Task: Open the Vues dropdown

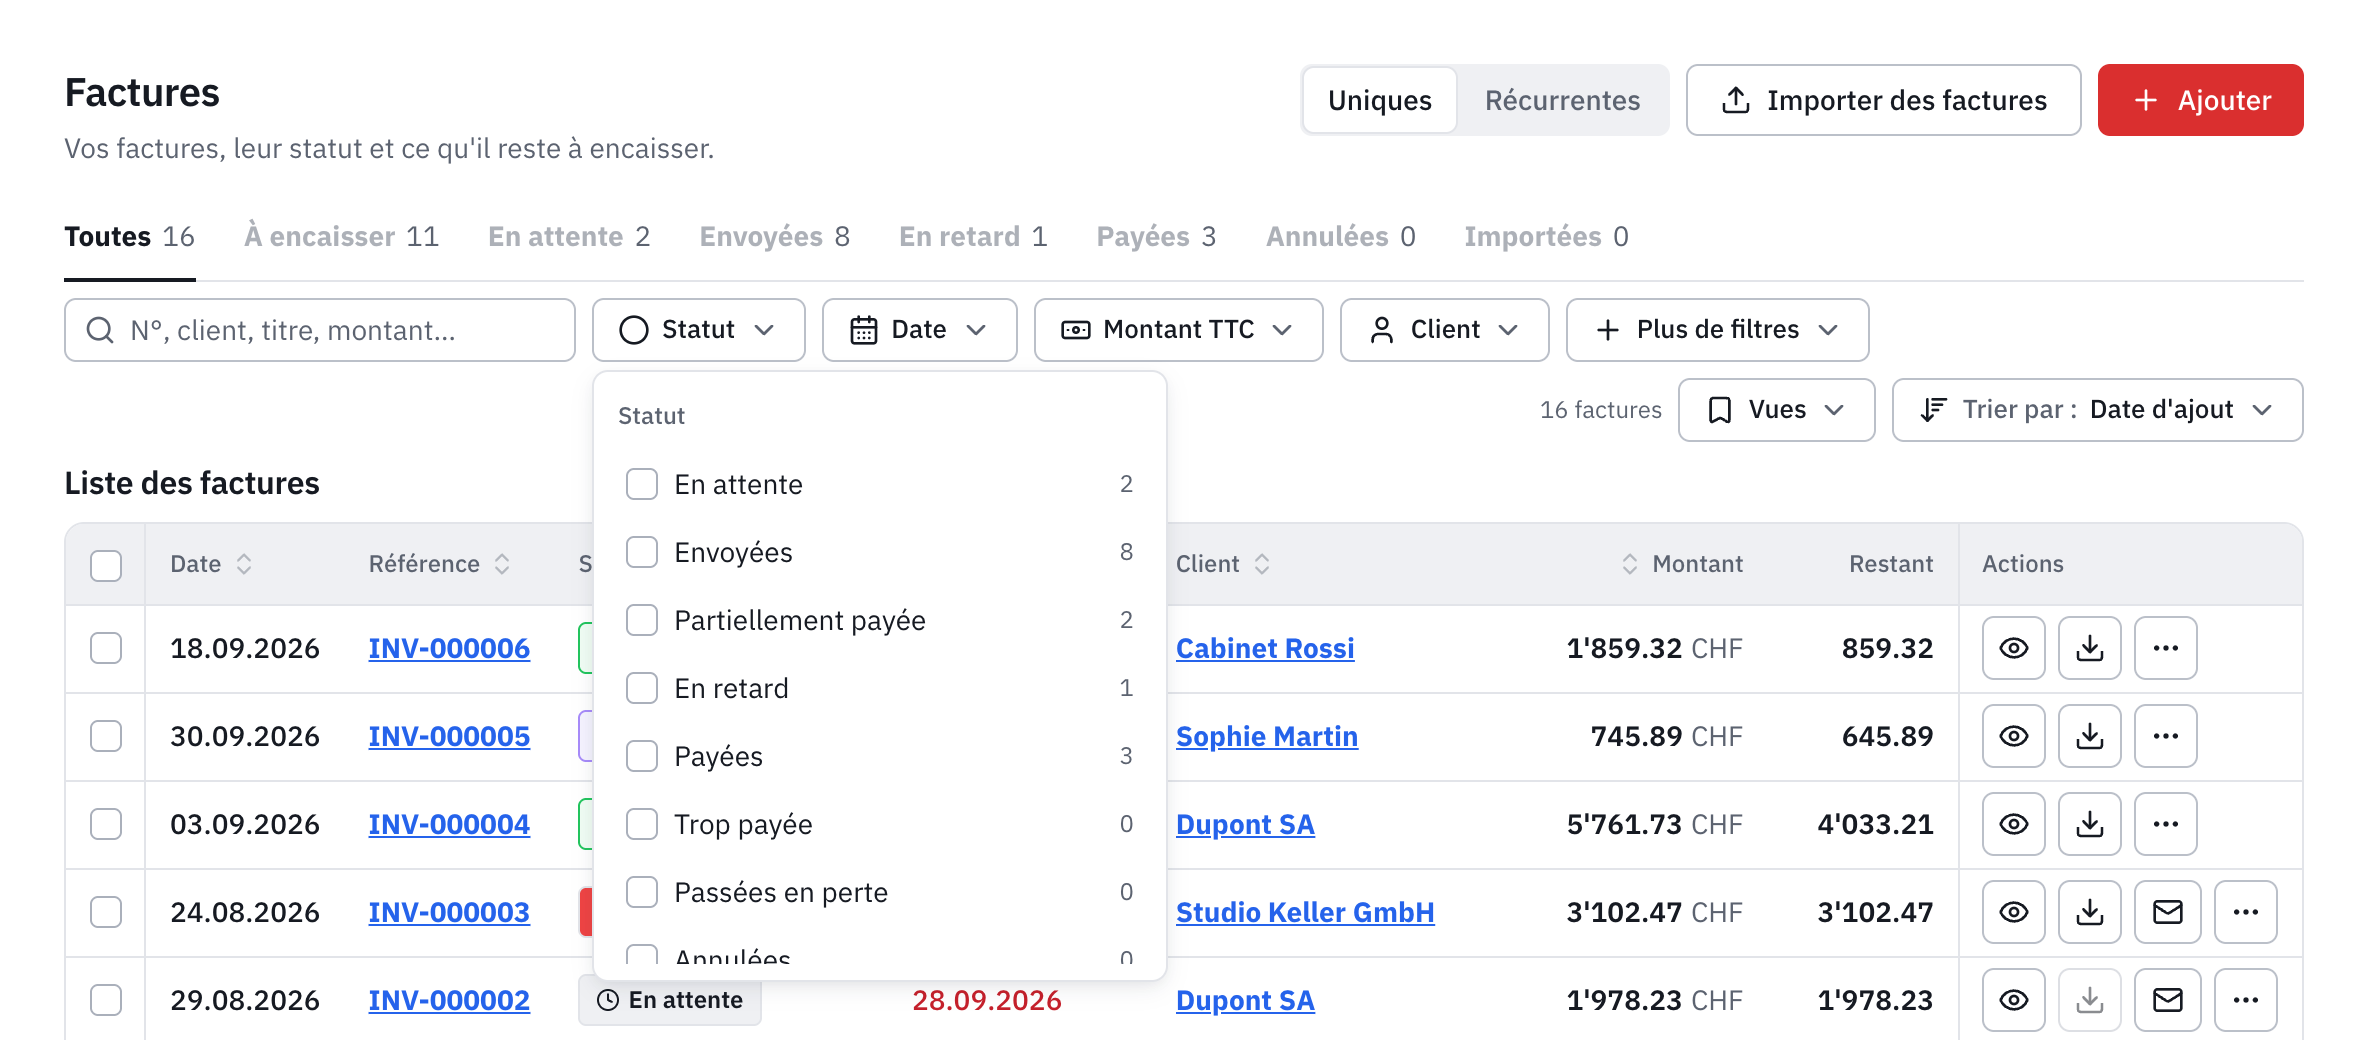Action: pyautogui.click(x=1776, y=410)
